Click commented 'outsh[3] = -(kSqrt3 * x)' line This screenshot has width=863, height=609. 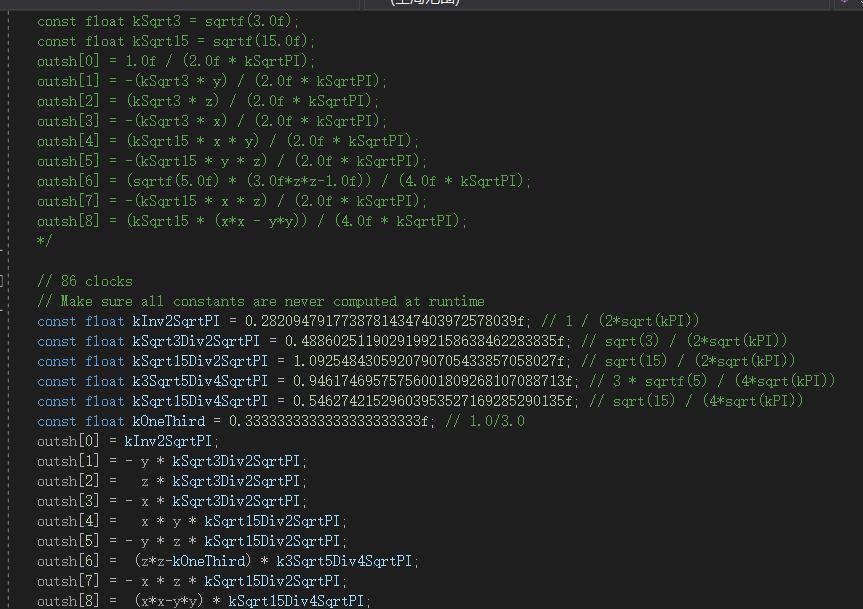212,121
